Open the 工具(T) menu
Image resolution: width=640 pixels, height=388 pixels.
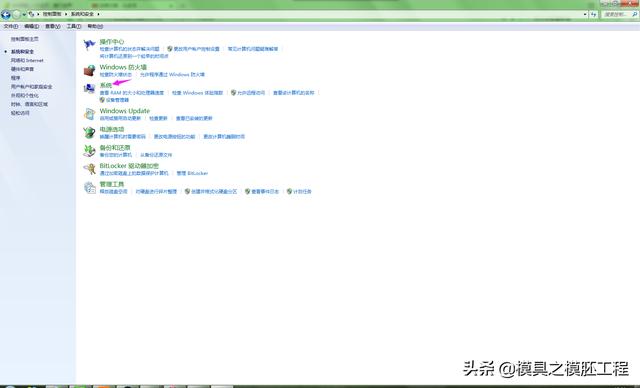click(74, 26)
